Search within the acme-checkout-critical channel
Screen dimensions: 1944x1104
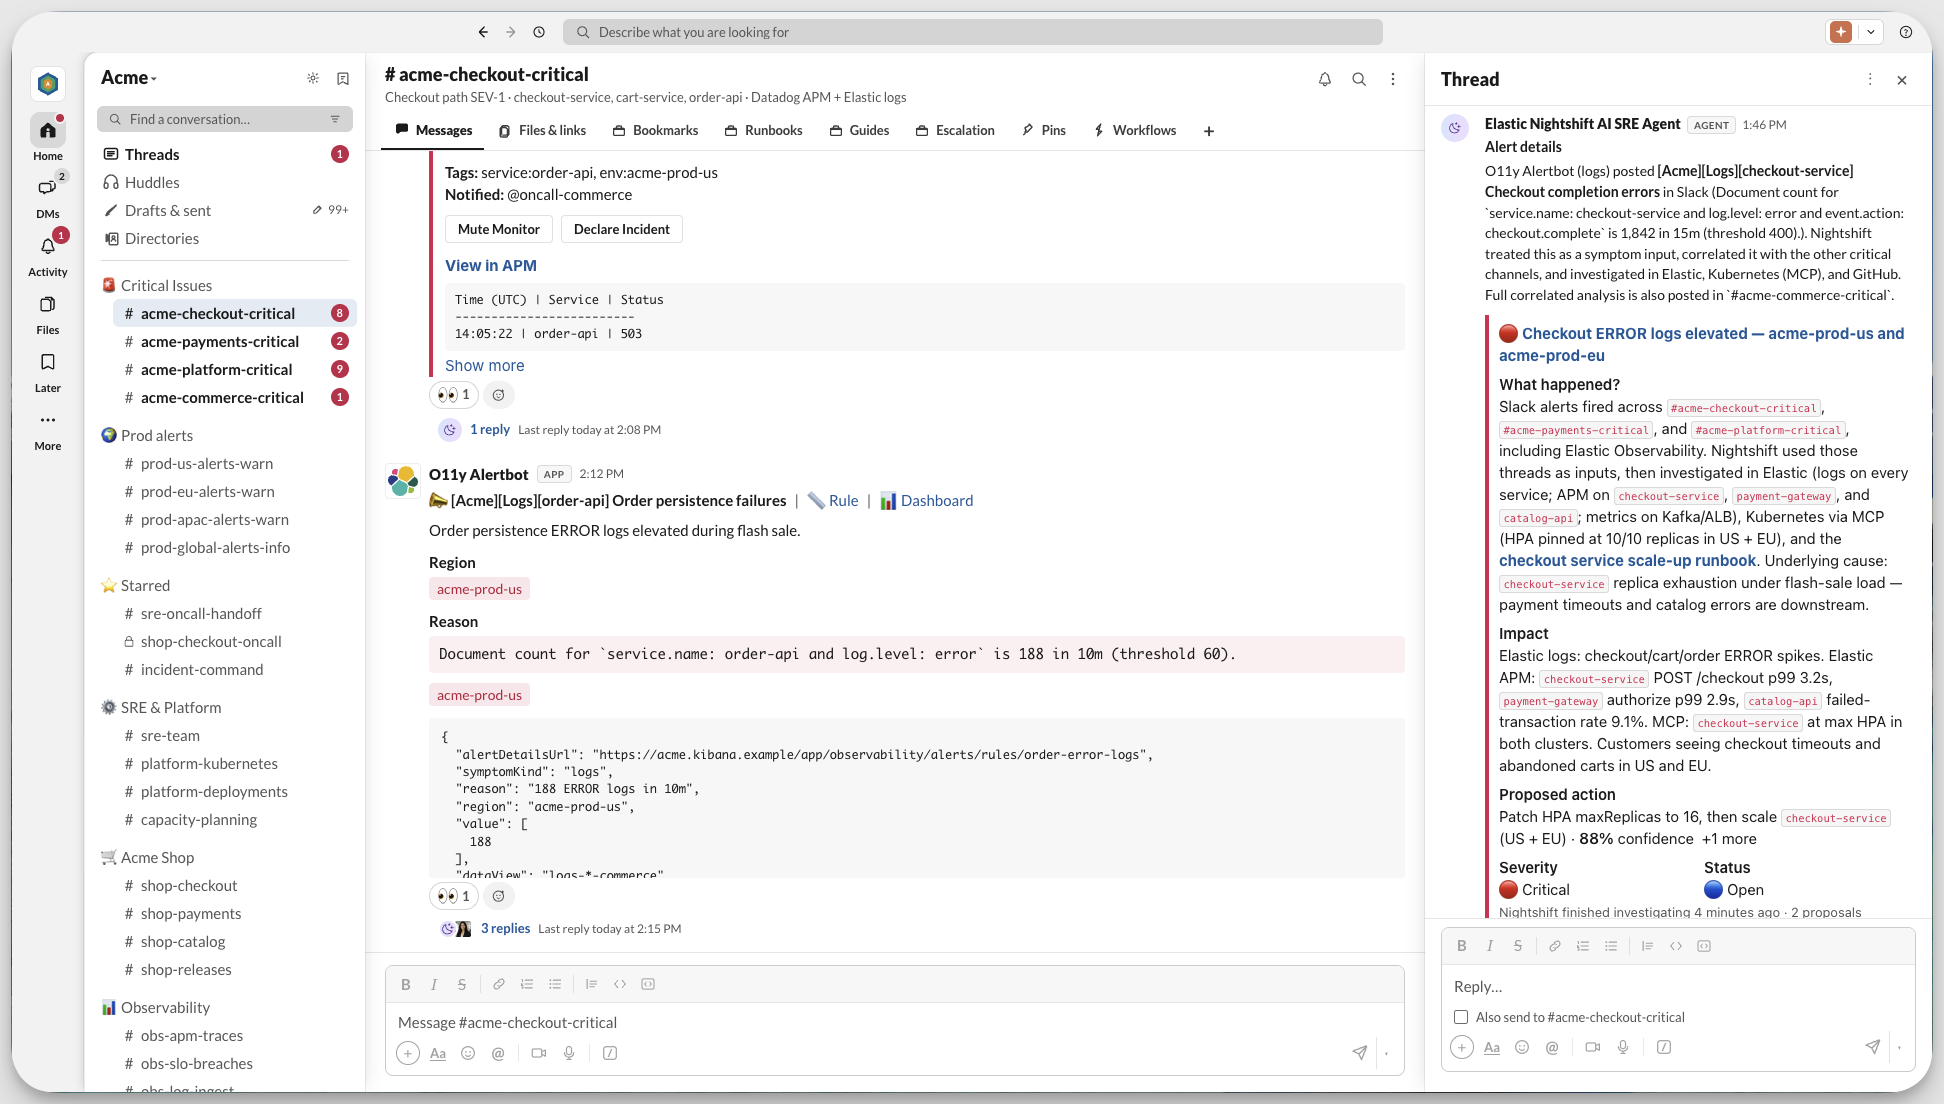click(1359, 79)
